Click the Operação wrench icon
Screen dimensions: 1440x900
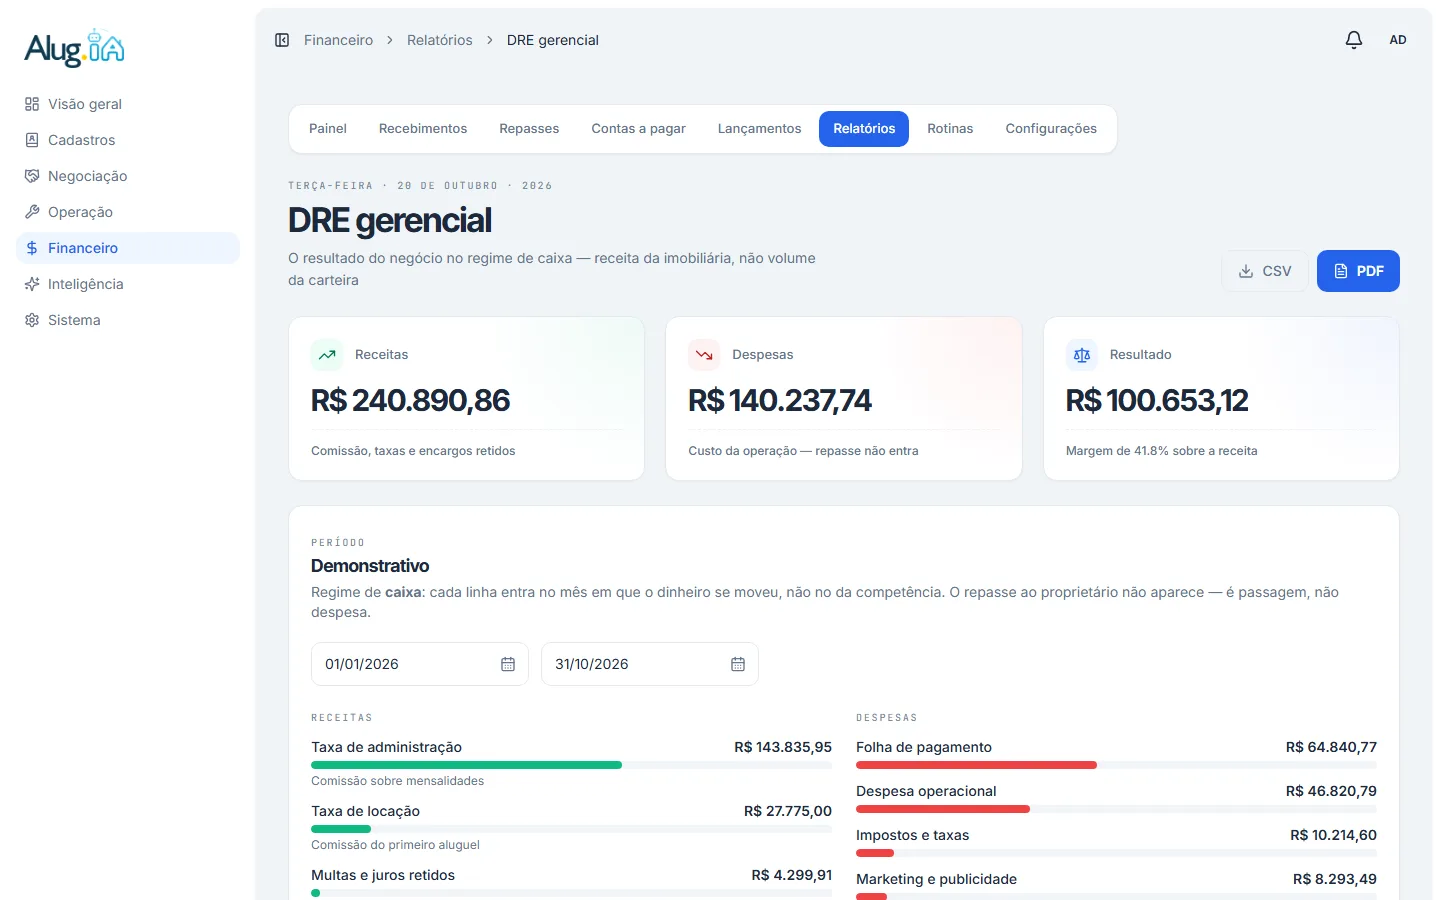(x=32, y=212)
